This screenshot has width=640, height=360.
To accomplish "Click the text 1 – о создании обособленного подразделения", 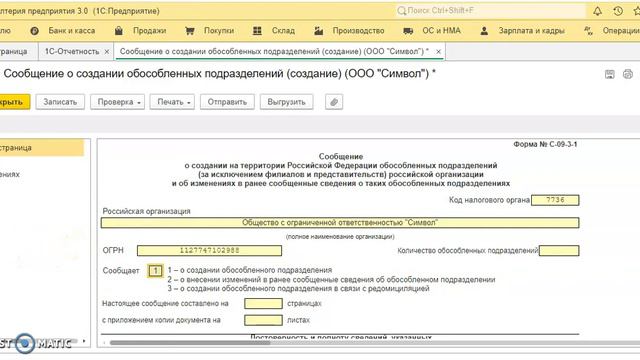I will (x=249, y=270).
